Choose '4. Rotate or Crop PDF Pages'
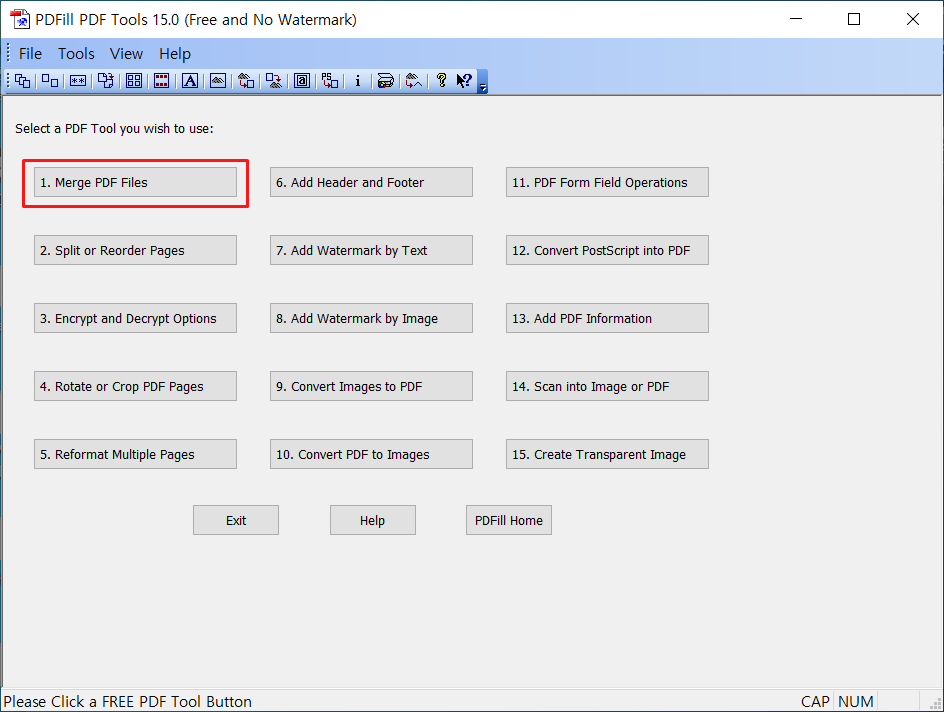This screenshot has height=712, width=944. [135, 386]
